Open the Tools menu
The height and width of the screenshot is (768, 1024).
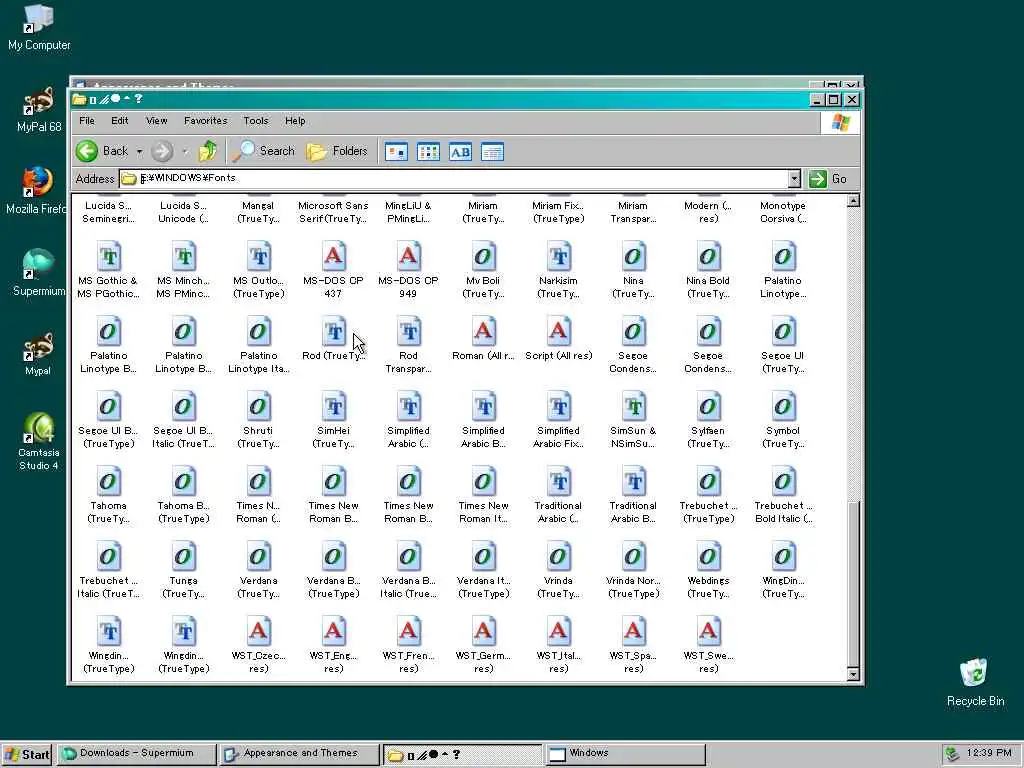tap(256, 121)
